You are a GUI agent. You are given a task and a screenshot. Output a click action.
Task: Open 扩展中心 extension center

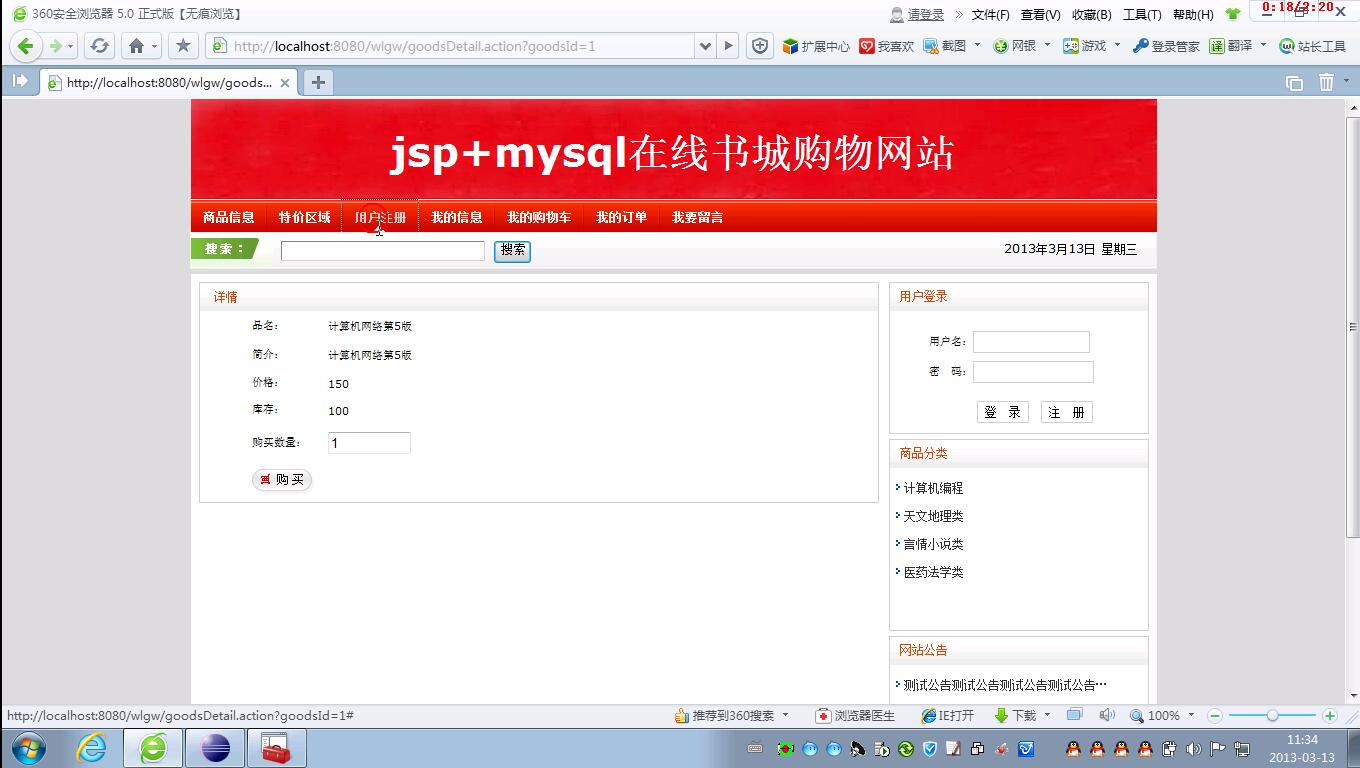point(816,46)
